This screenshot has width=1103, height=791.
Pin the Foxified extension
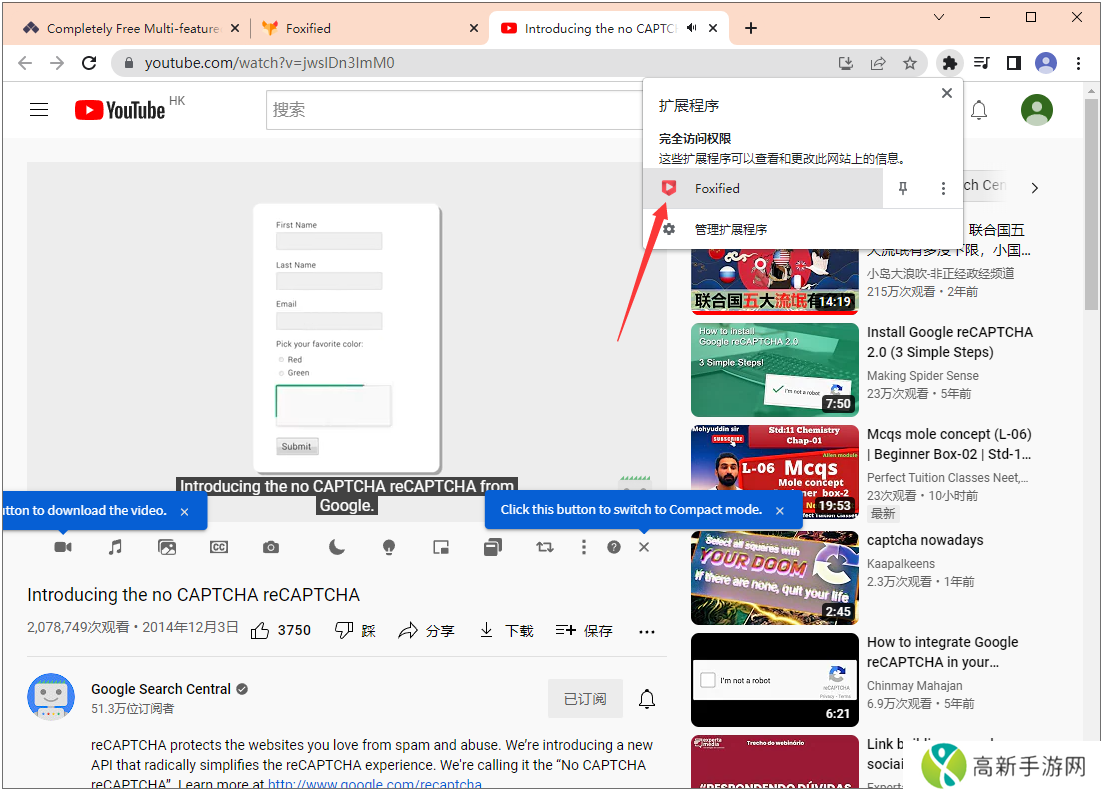point(903,188)
